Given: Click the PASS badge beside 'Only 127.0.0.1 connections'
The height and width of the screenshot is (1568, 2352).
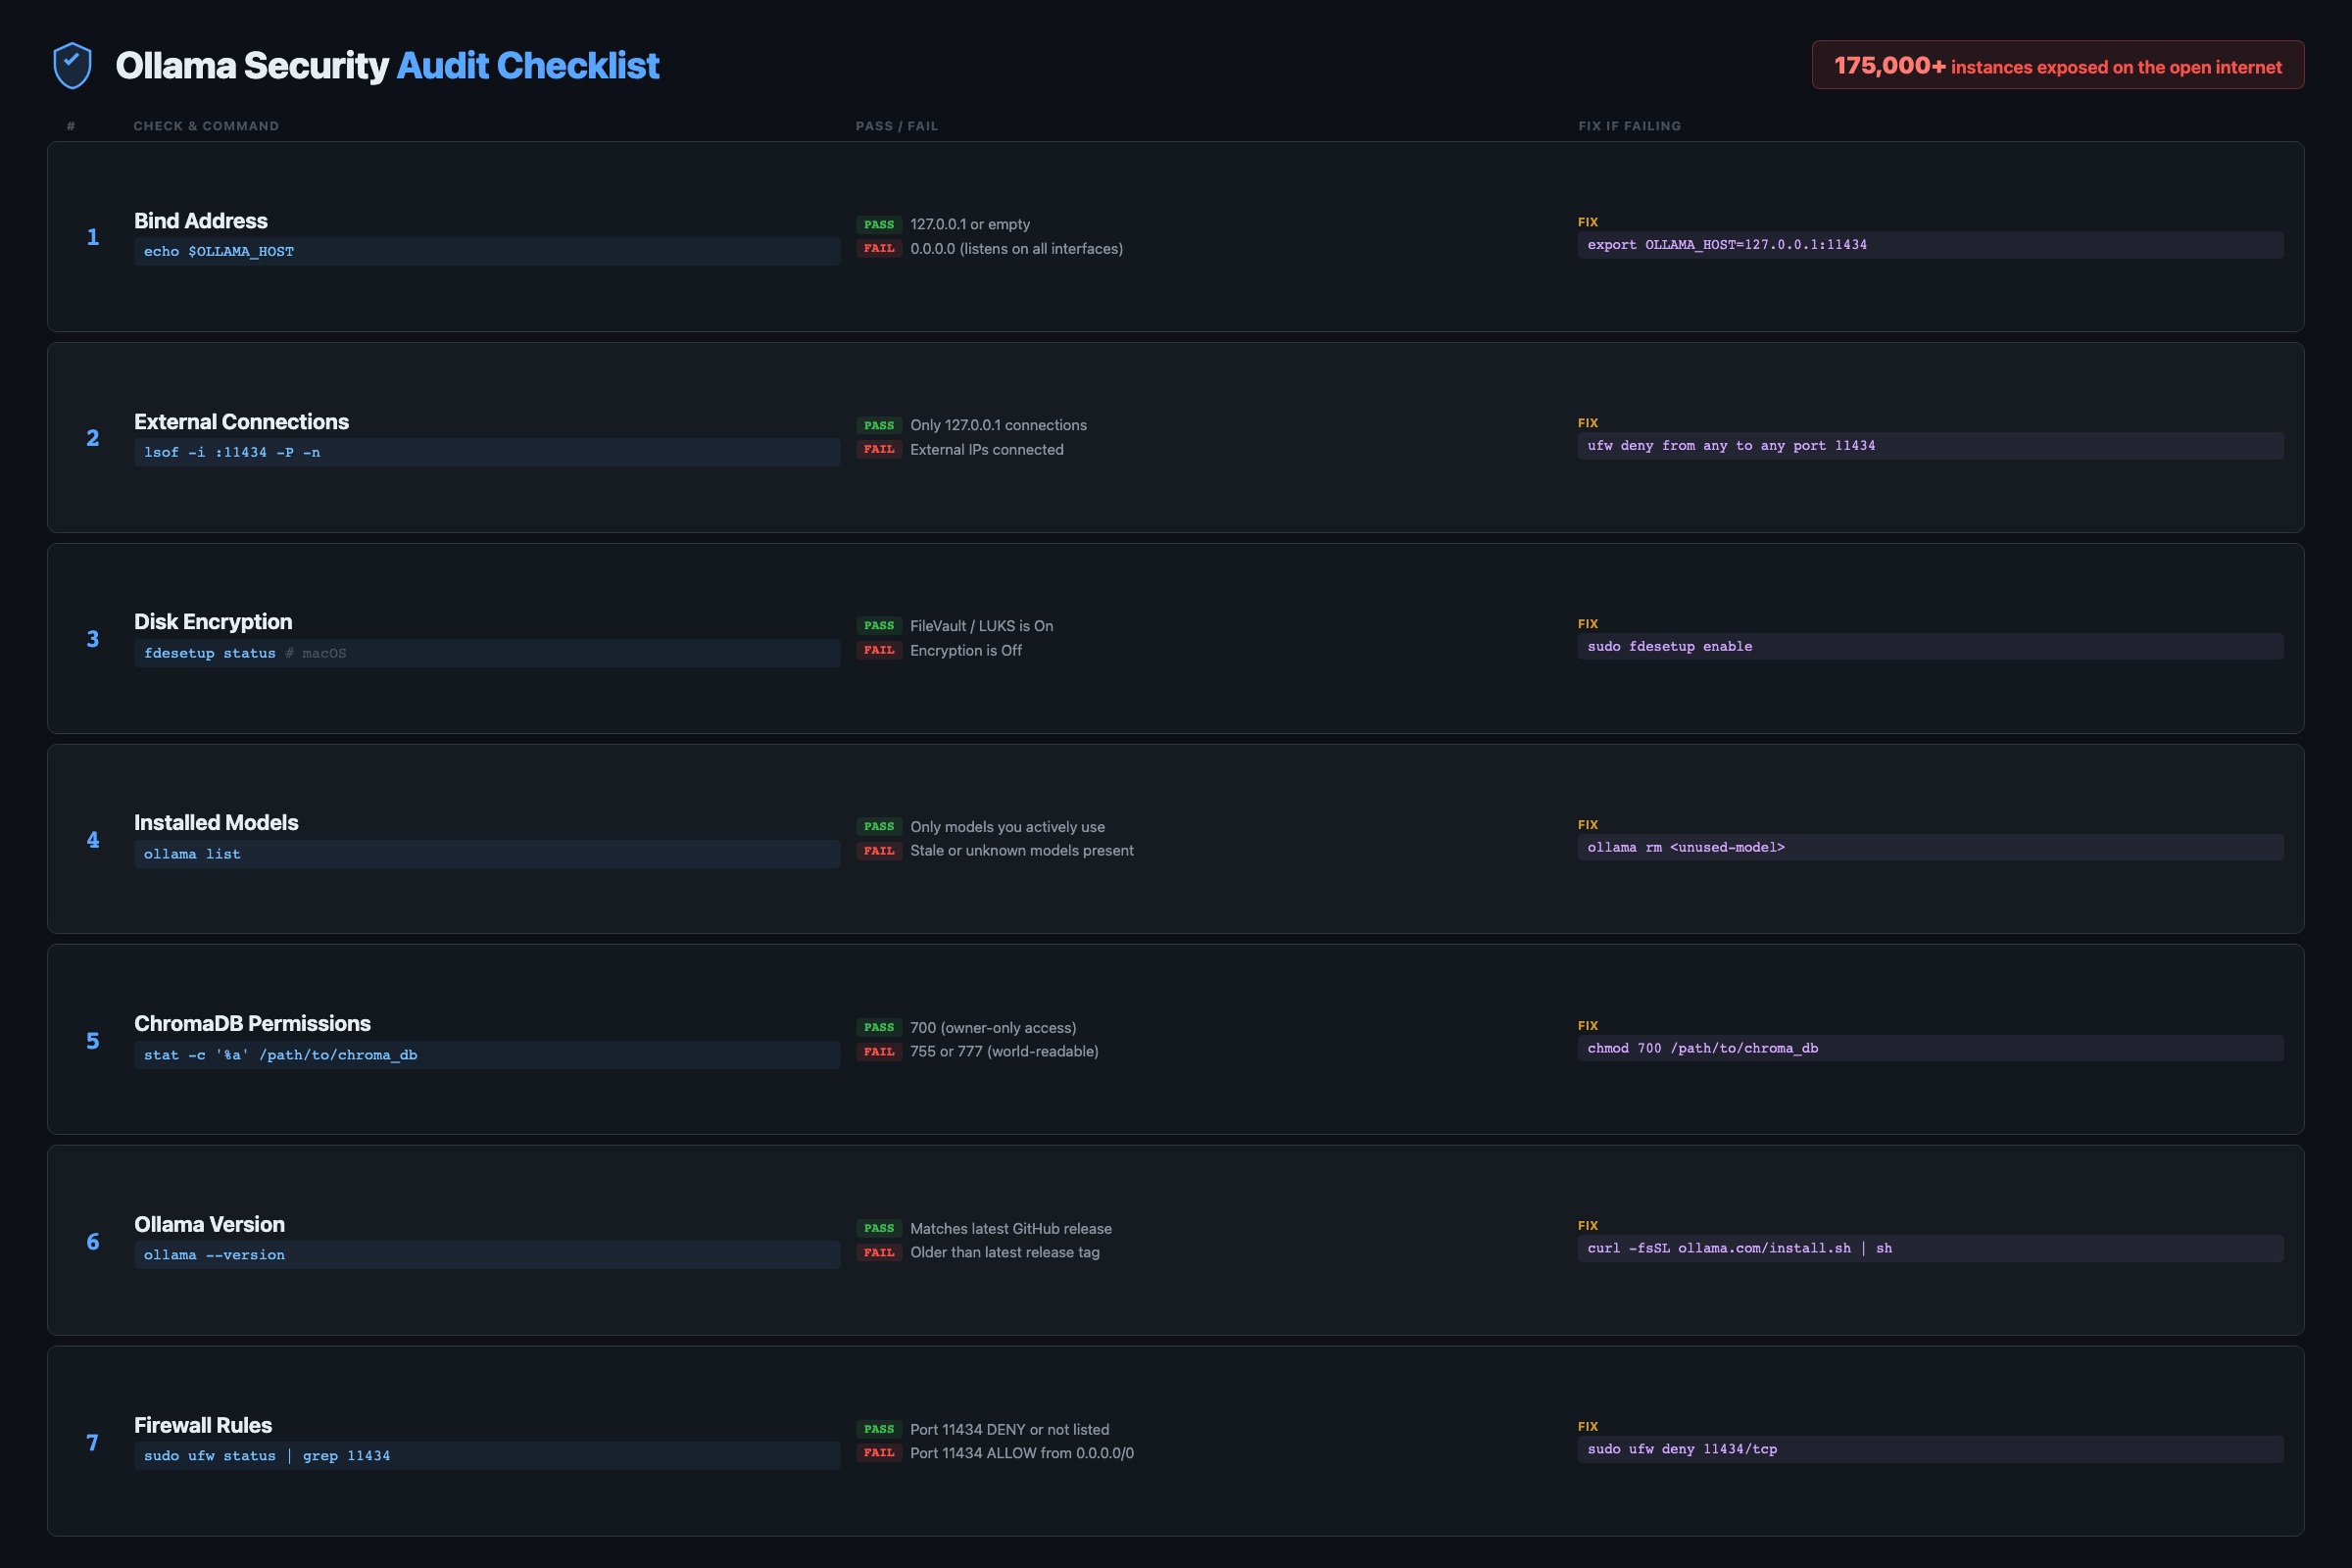Looking at the screenshot, I should click(879, 425).
